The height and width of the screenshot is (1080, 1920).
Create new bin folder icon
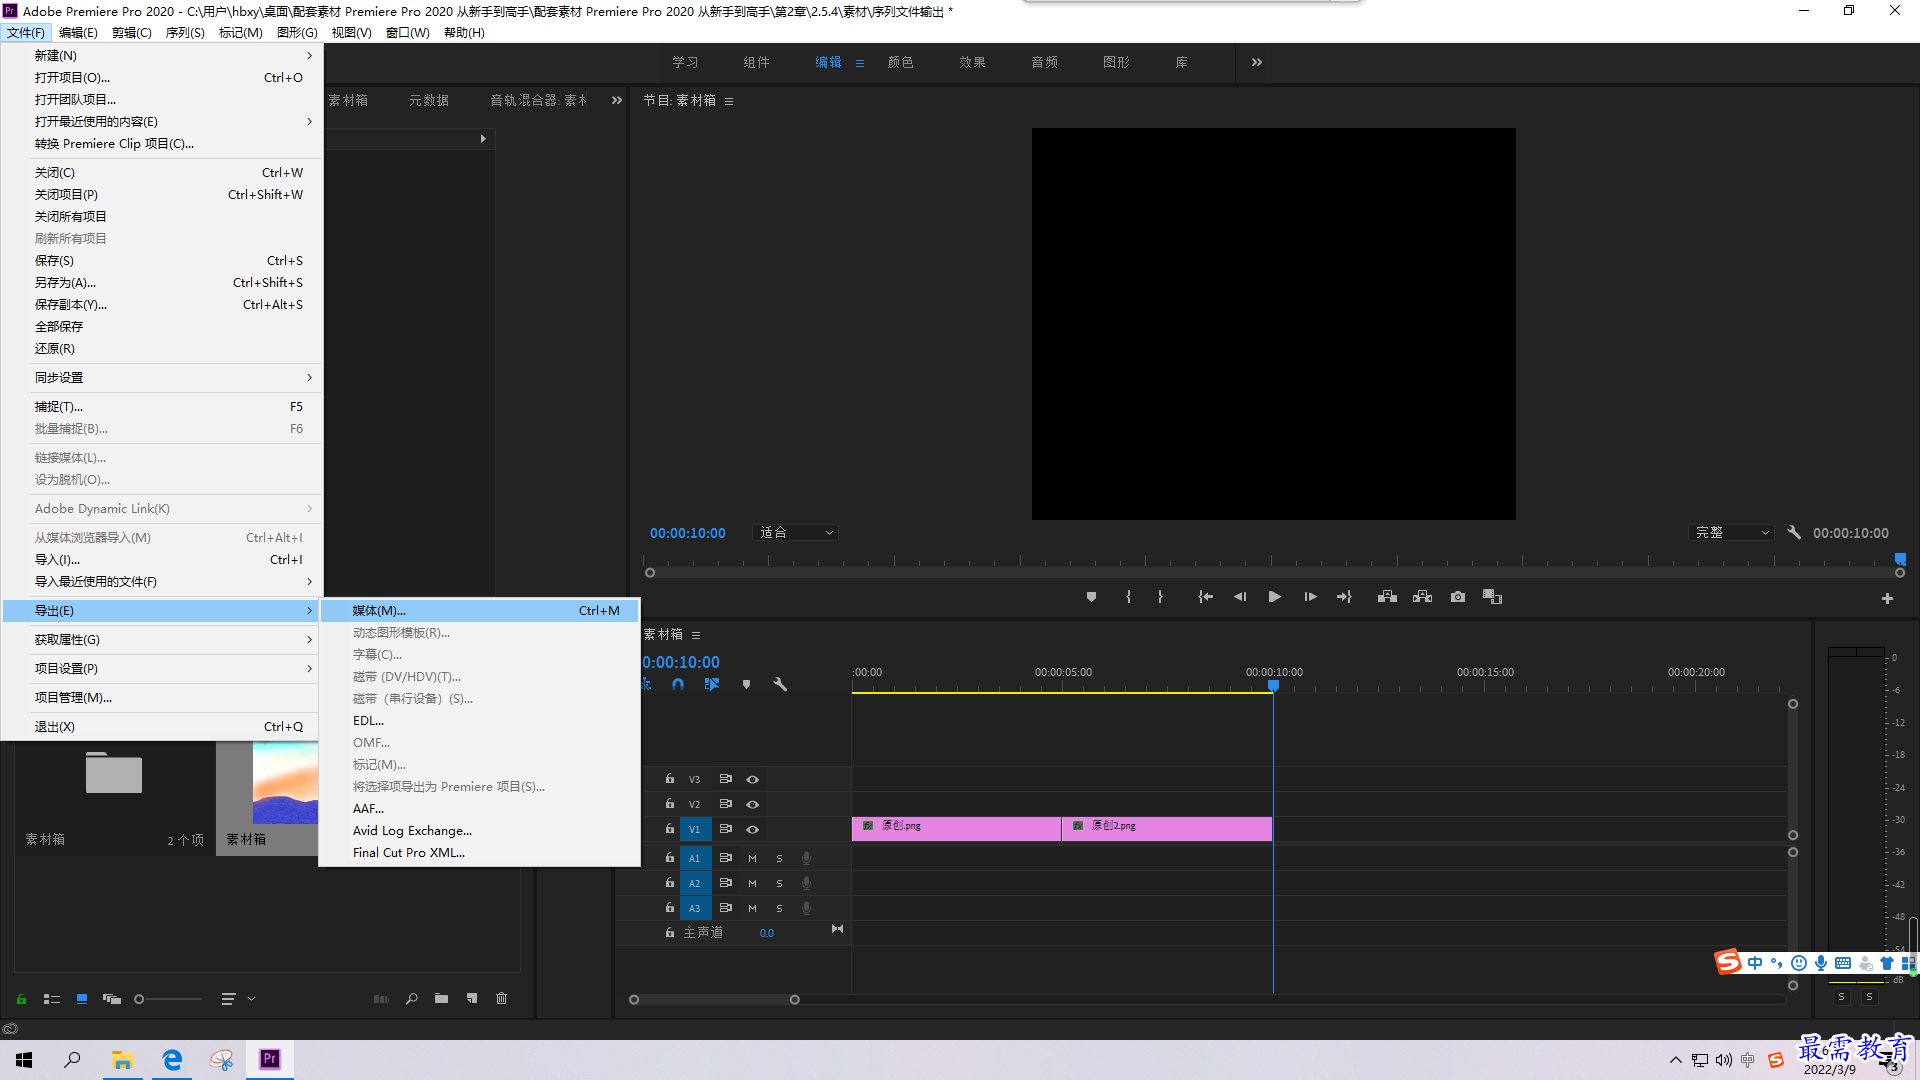(441, 998)
